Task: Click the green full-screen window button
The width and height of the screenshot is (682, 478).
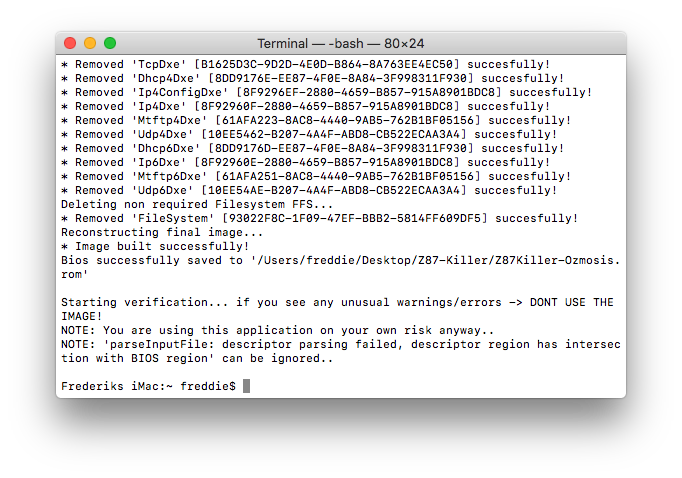Action: (x=110, y=43)
